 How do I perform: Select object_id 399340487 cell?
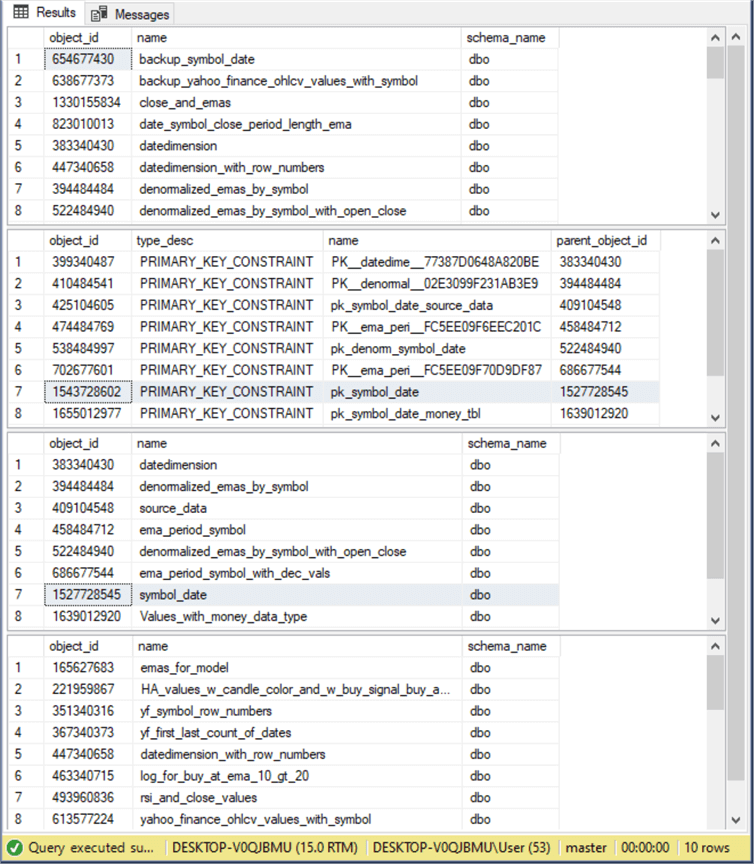coord(88,262)
